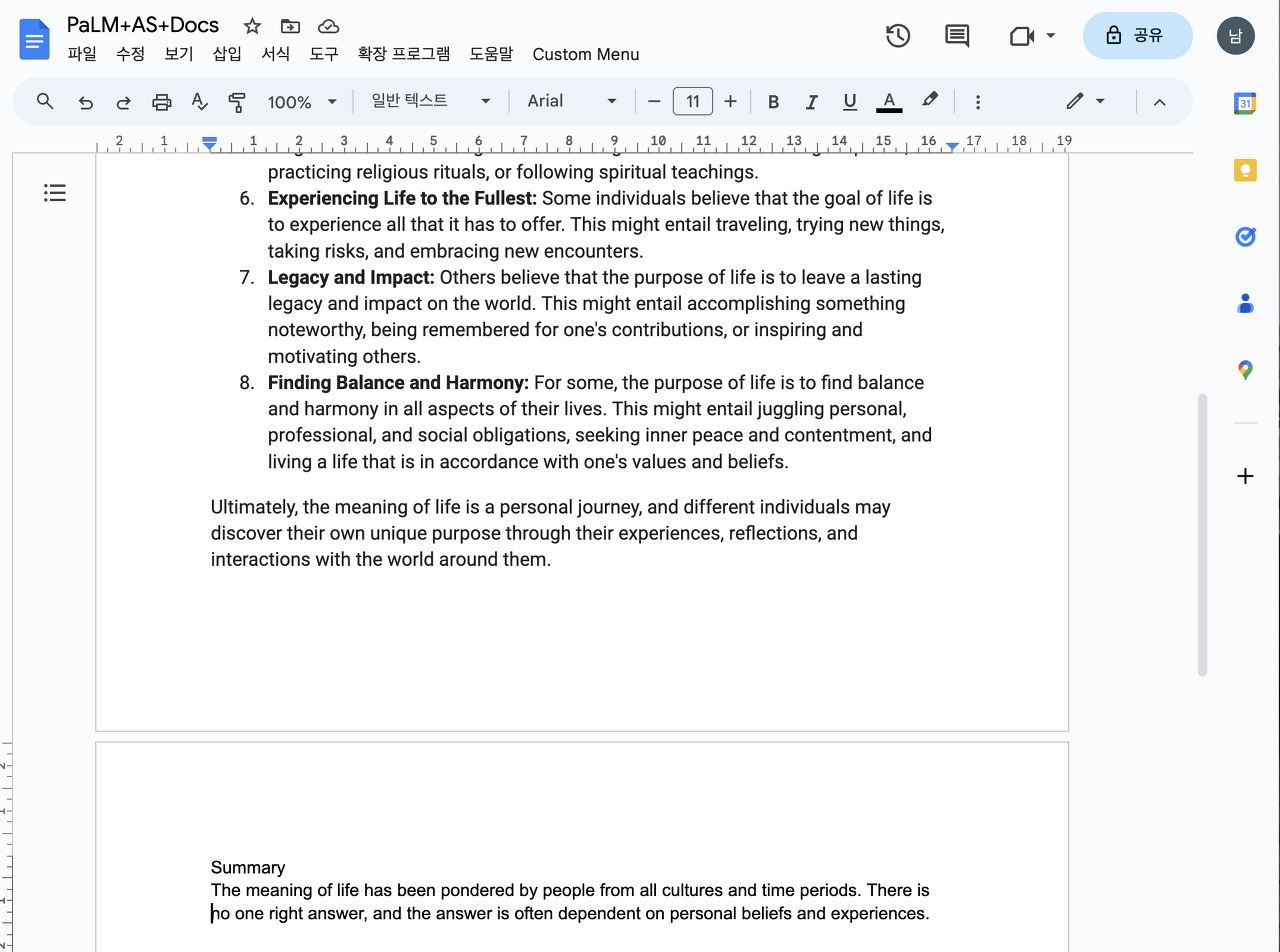Open the text color picker
The height and width of the screenshot is (952, 1280).
[889, 102]
